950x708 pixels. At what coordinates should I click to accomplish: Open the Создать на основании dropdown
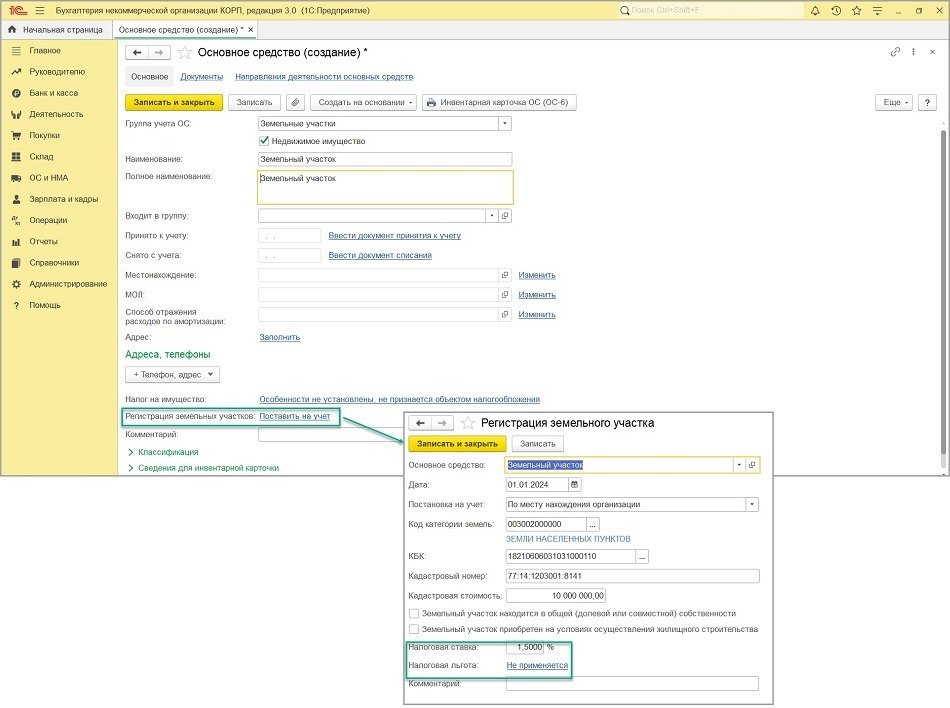pyautogui.click(x=364, y=102)
